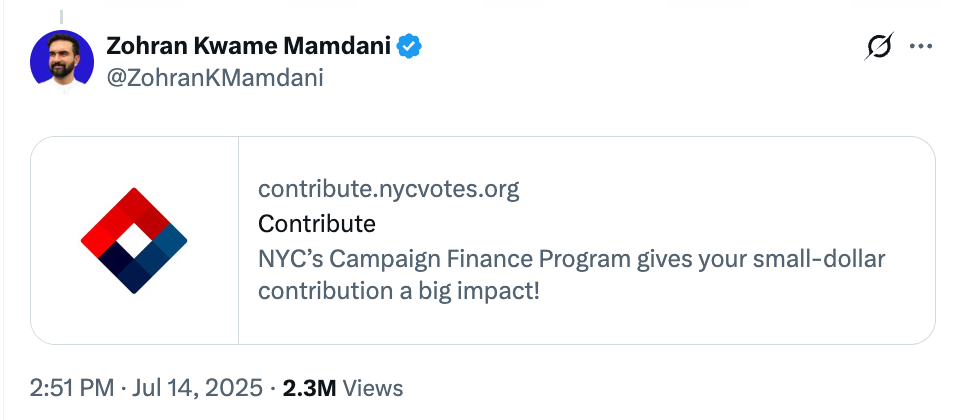The height and width of the screenshot is (420, 958).
Task: Open Grok explain-this-post icon
Action: (879, 46)
